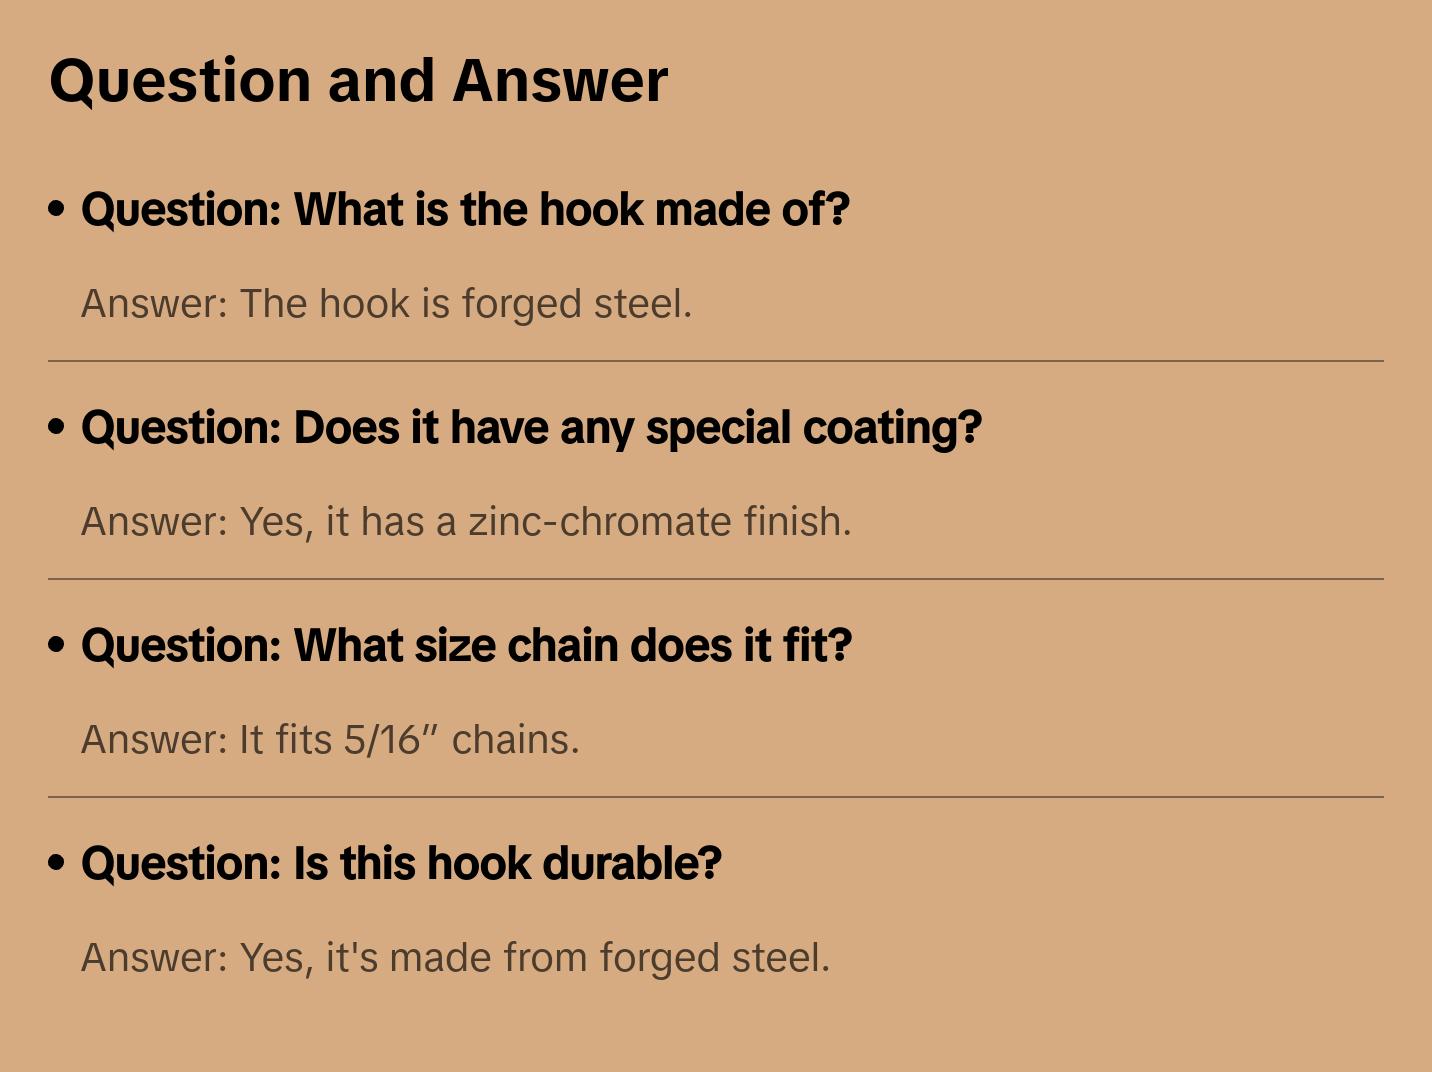
Task: Click bullet before special coating question
Action: click(x=57, y=427)
